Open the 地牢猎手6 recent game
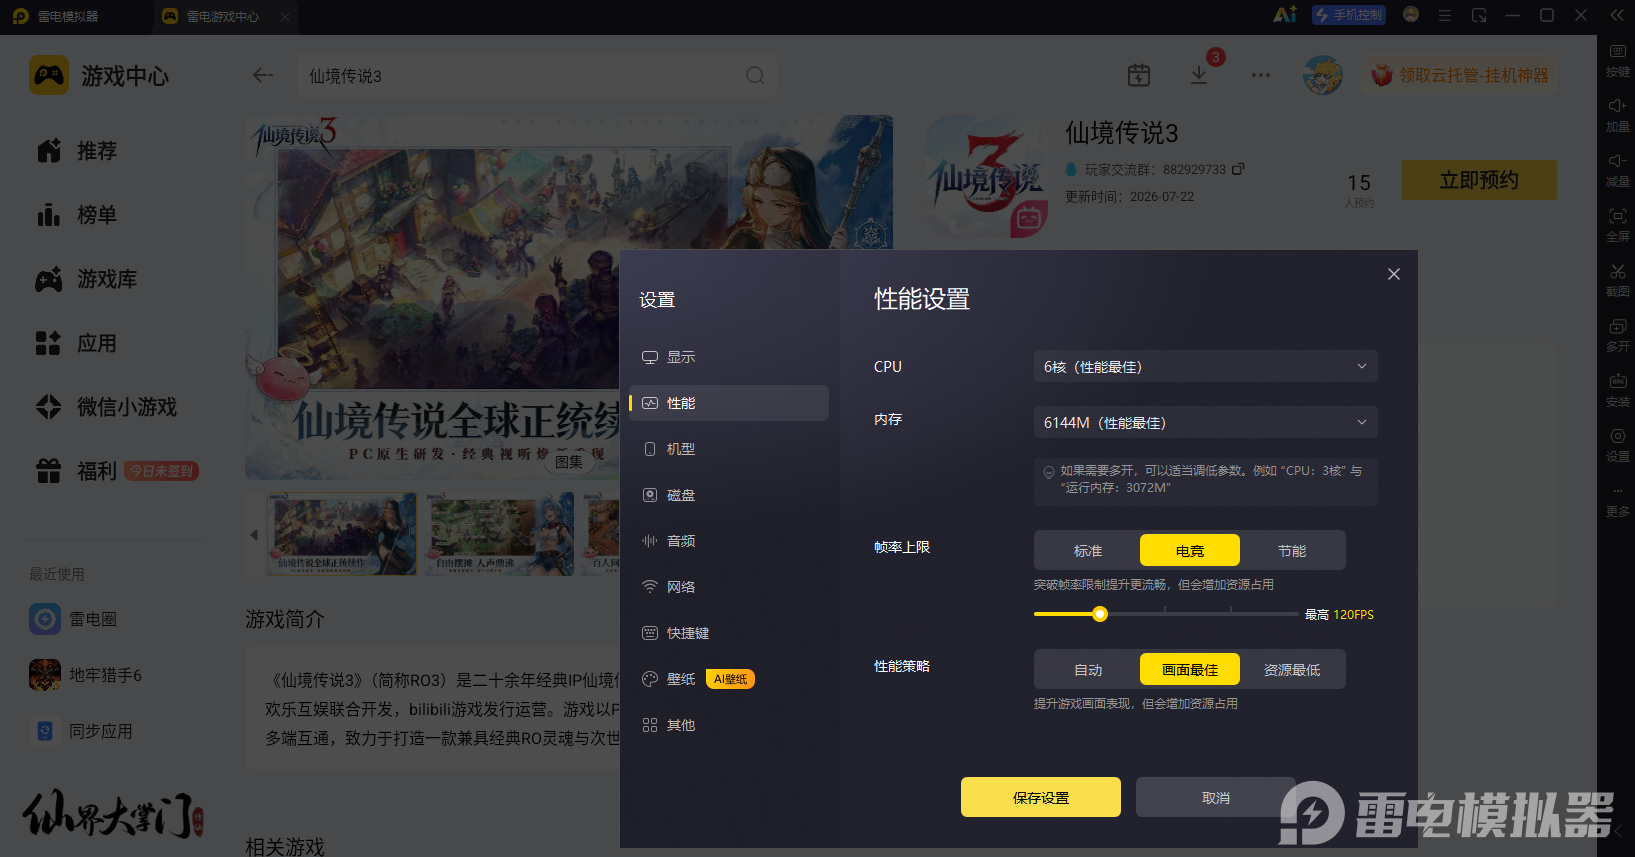1635x857 pixels. 86,675
